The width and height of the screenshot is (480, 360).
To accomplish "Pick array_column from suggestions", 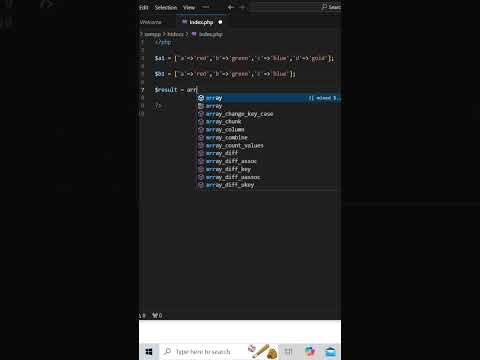I will pos(268,130).
